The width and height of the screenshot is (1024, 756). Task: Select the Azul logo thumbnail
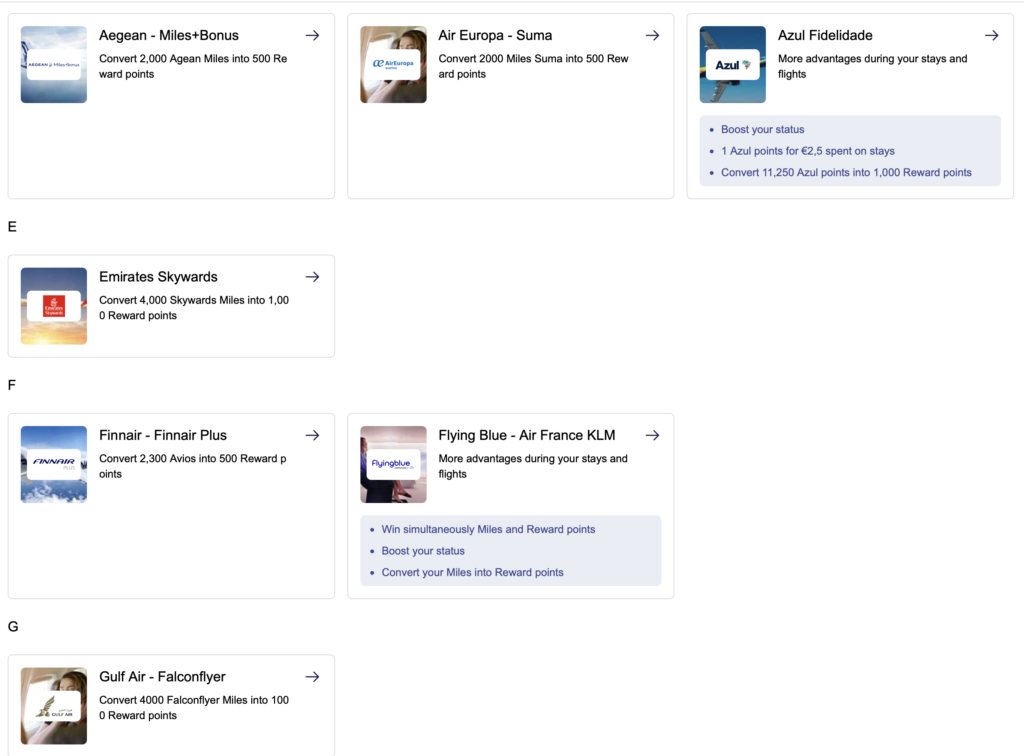click(x=733, y=65)
